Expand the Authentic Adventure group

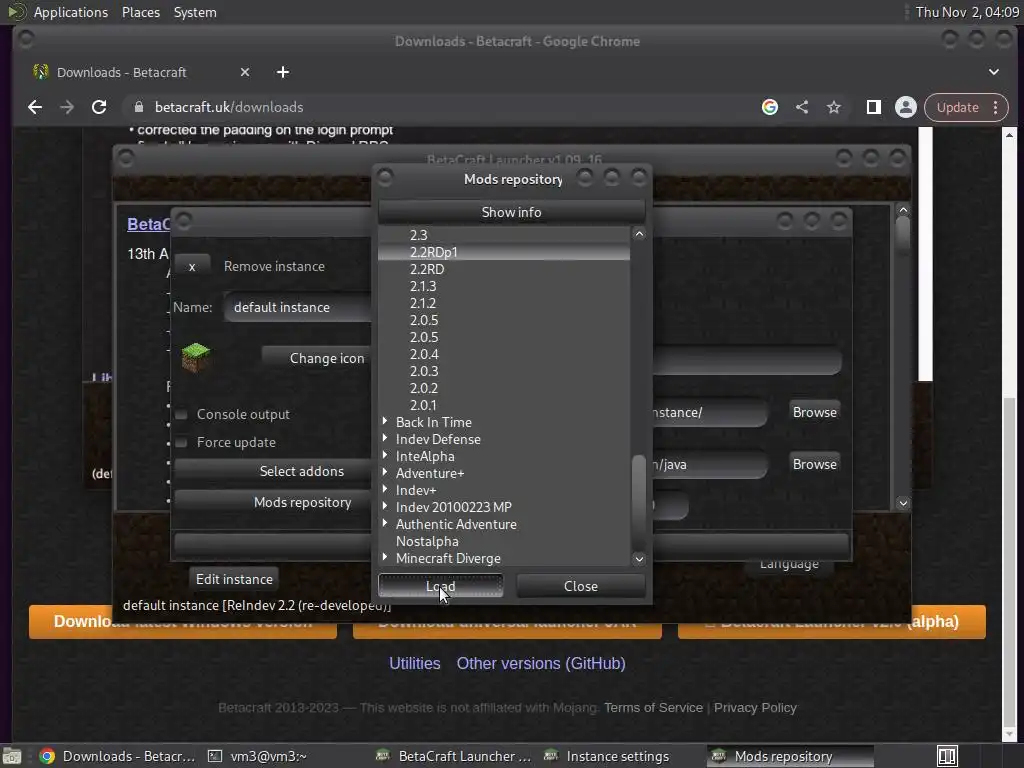(385, 524)
